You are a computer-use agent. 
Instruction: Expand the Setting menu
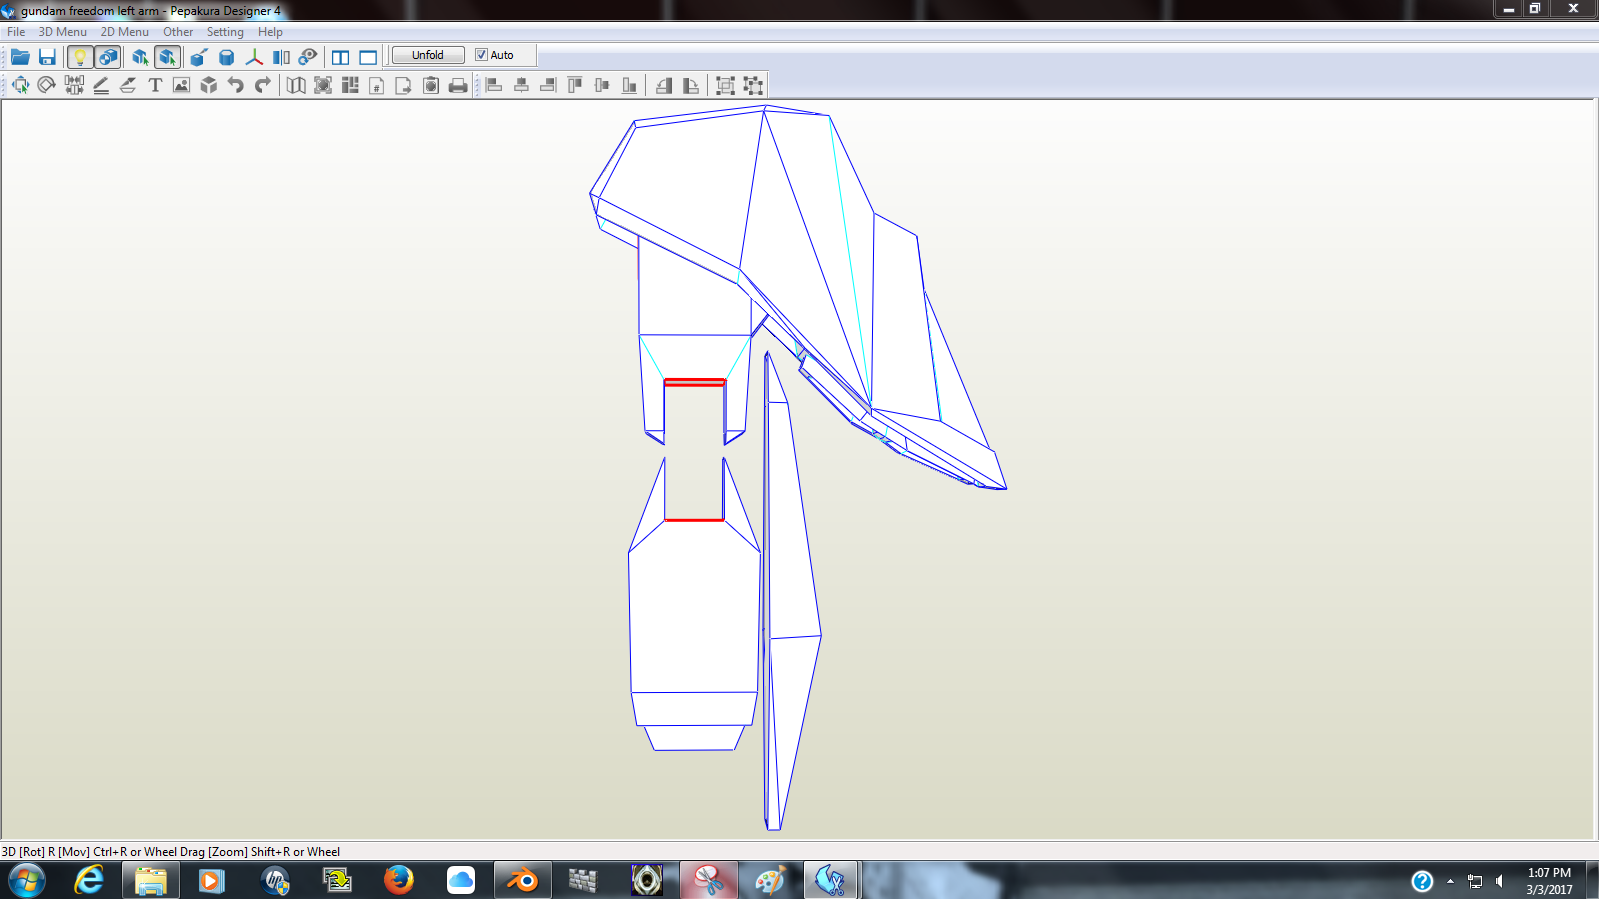click(x=225, y=32)
